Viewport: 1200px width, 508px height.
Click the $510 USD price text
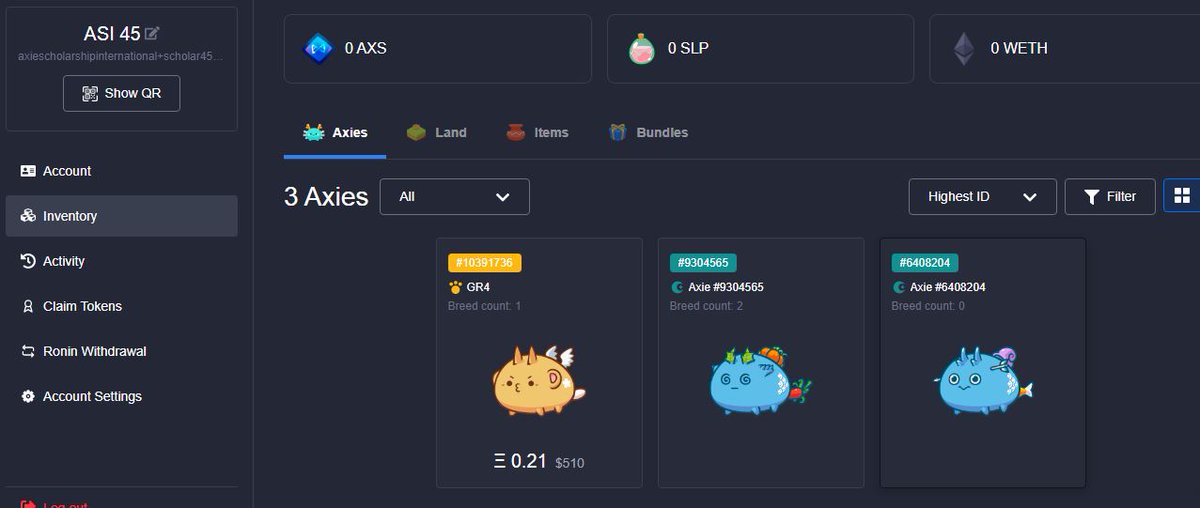570,463
